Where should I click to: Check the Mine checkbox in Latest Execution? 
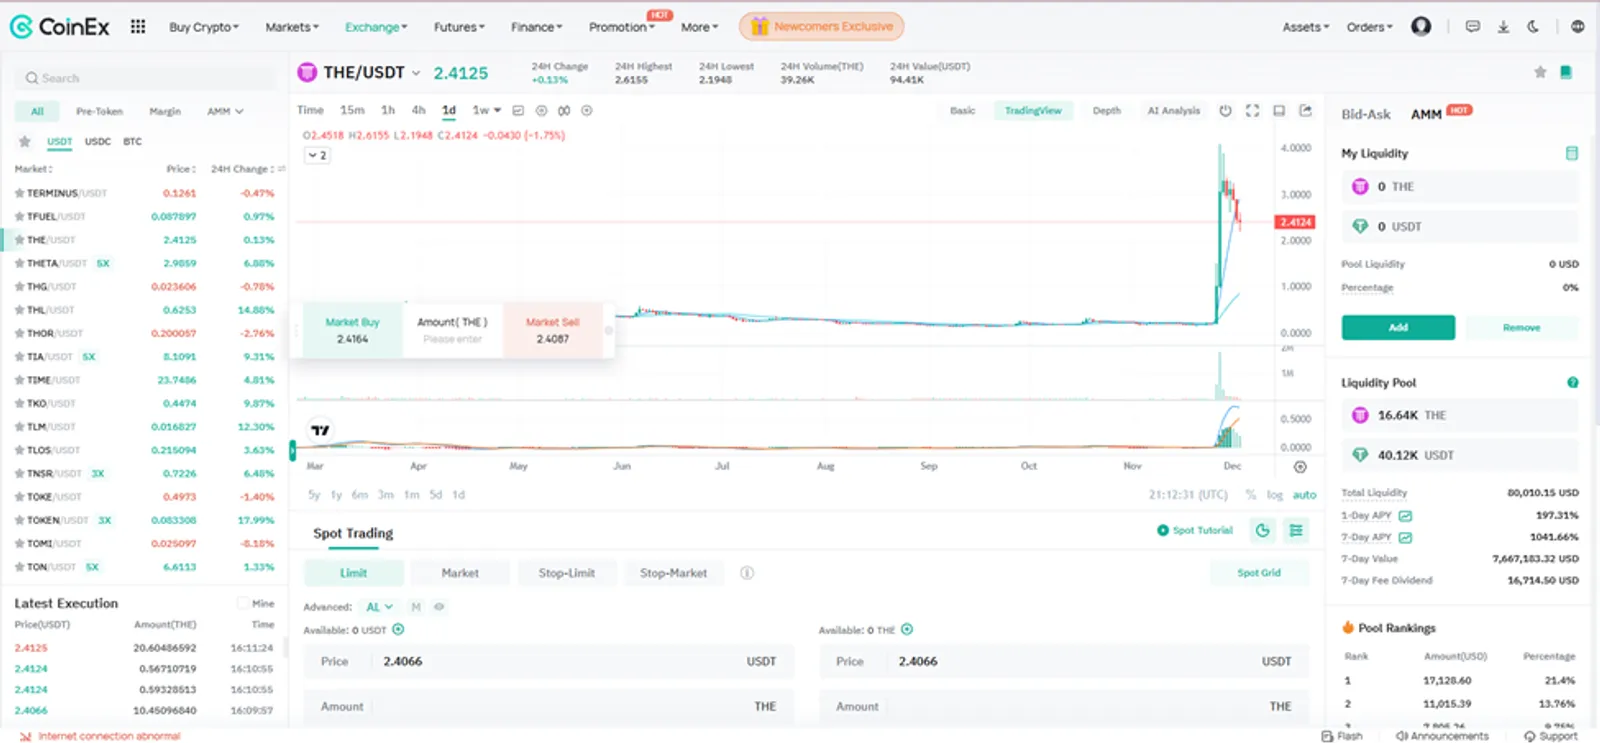(x=242, y=603)
